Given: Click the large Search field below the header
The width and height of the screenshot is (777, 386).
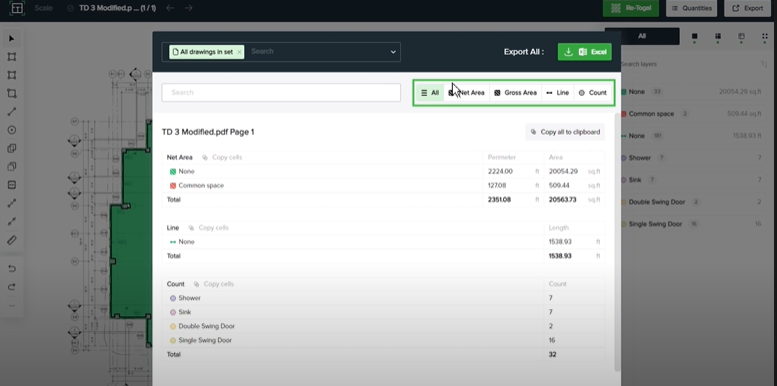Looking at the screenshot, I should pyautogui.click(x=281, y=93).
